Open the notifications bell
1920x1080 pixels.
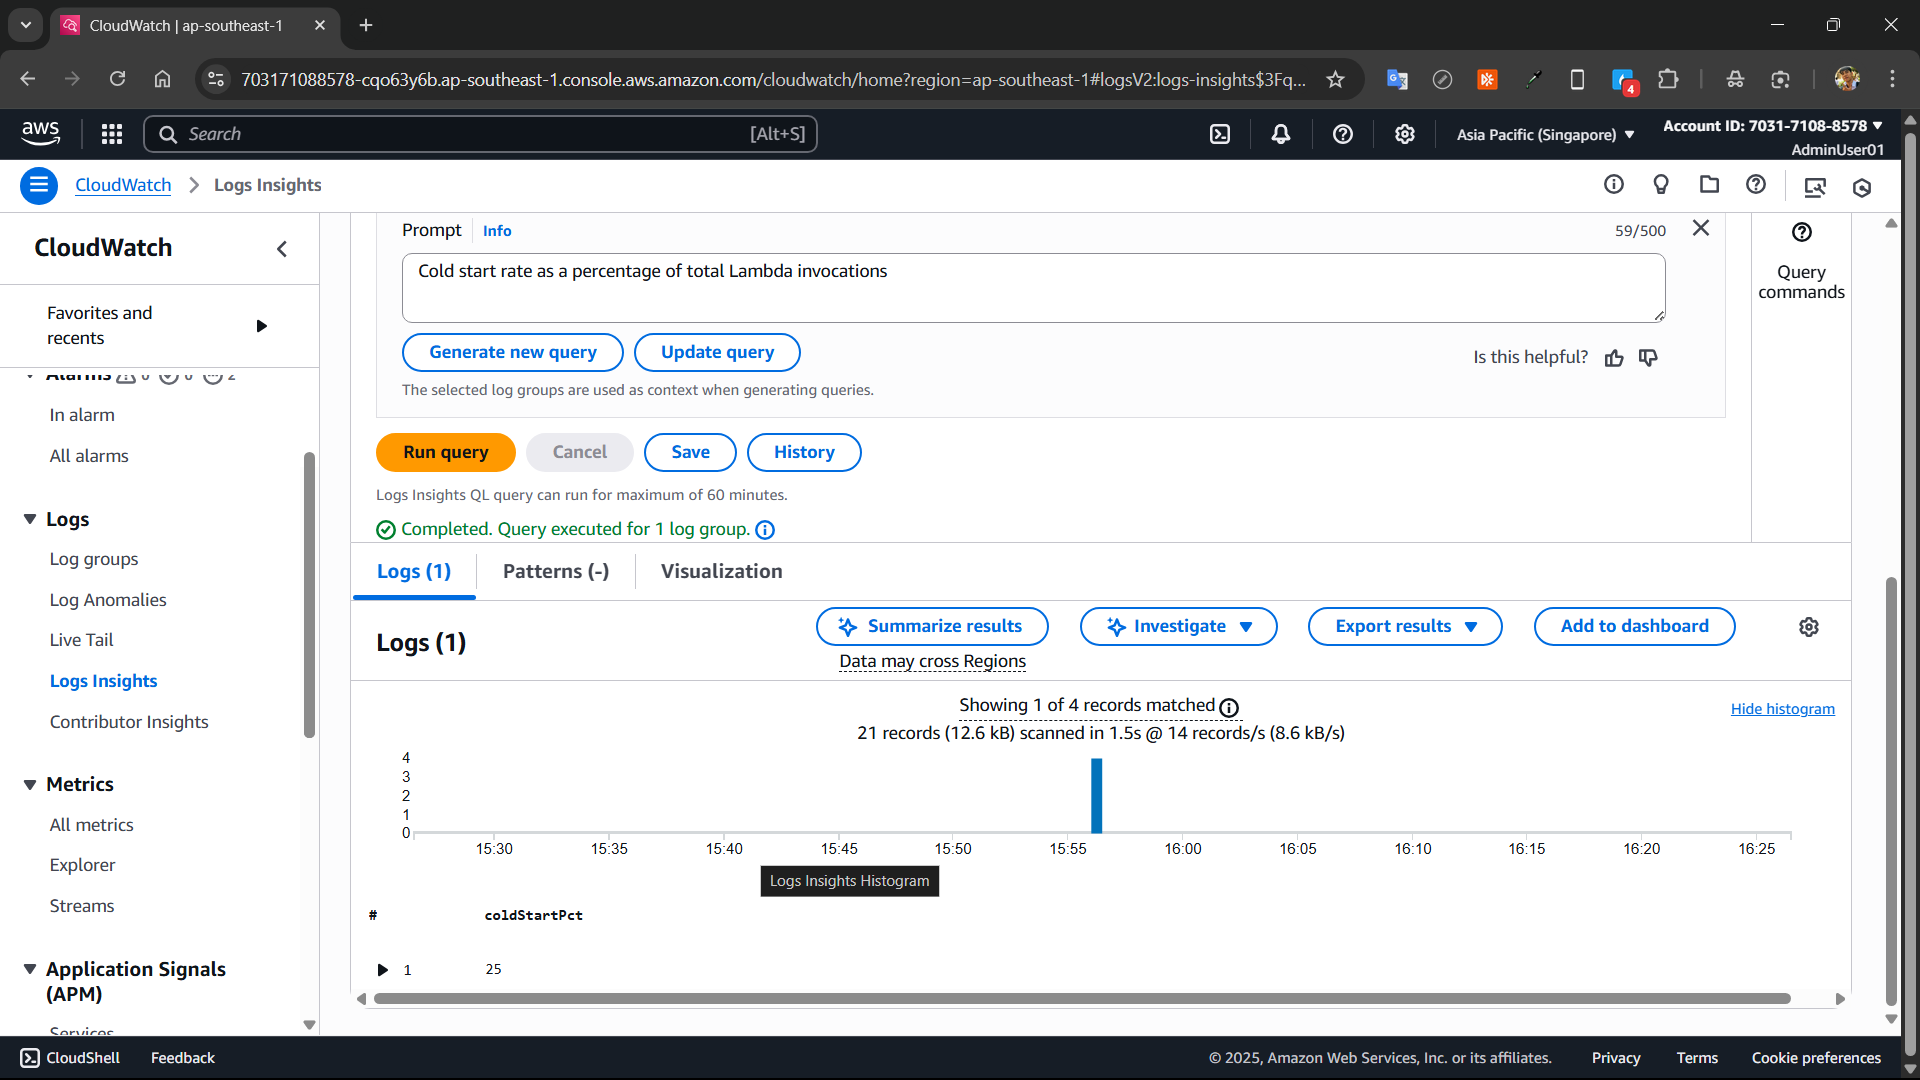click(x=1281, y=134)
